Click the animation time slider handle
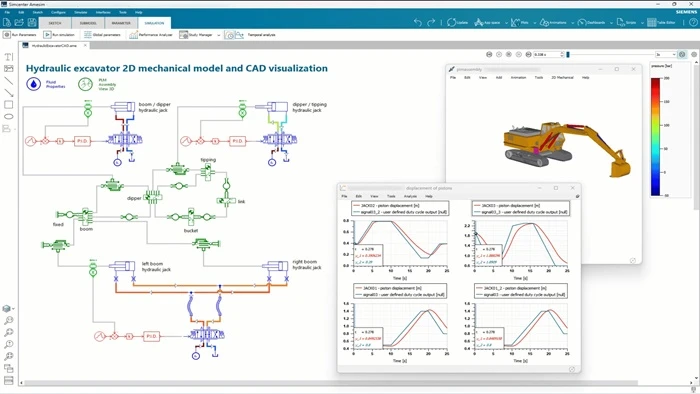 (x=568, y=54)
